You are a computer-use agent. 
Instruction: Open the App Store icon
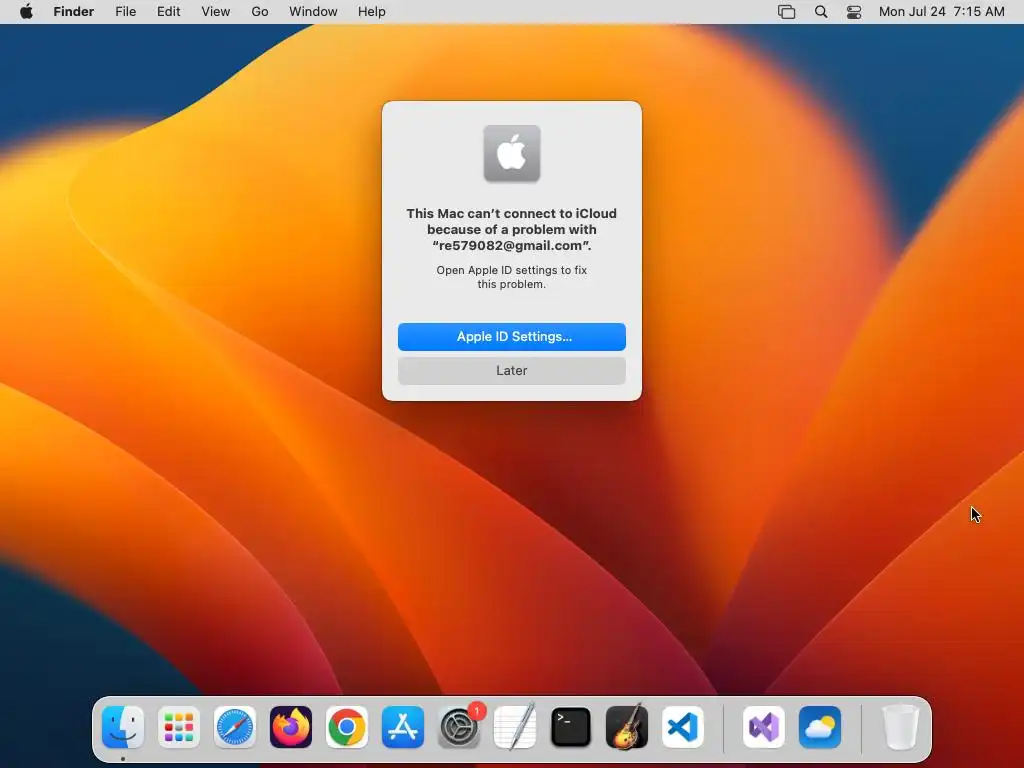click(403, 728)
